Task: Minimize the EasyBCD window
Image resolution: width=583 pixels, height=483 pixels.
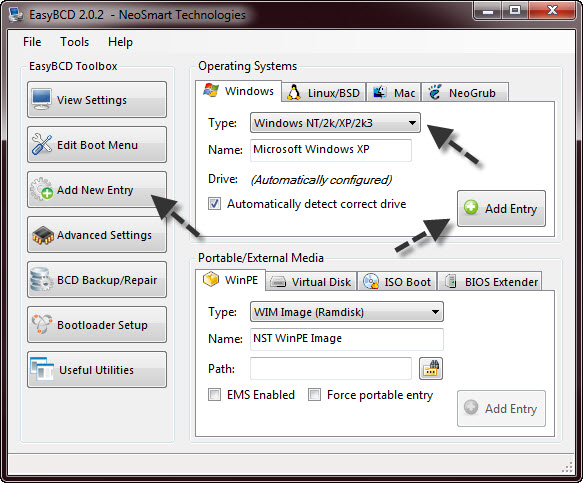Action: [x=488, y=10]
